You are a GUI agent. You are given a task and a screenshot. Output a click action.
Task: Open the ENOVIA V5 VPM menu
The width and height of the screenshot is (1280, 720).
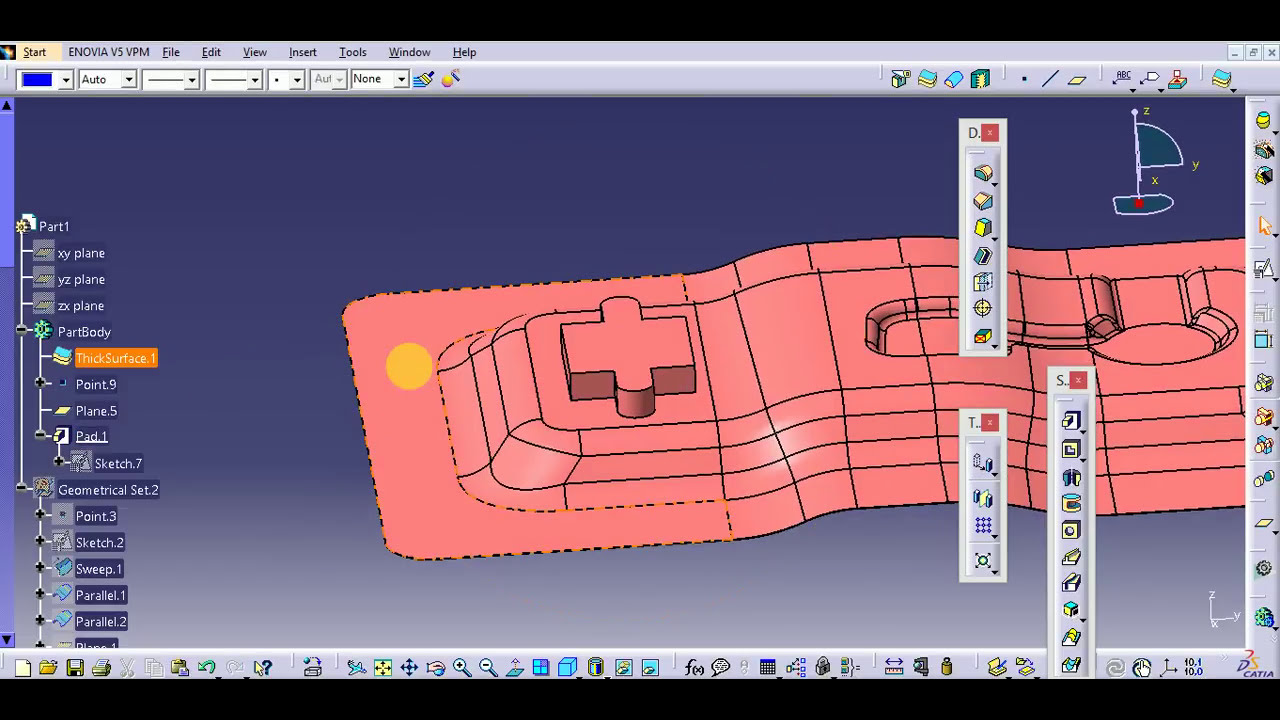point(109,52)
